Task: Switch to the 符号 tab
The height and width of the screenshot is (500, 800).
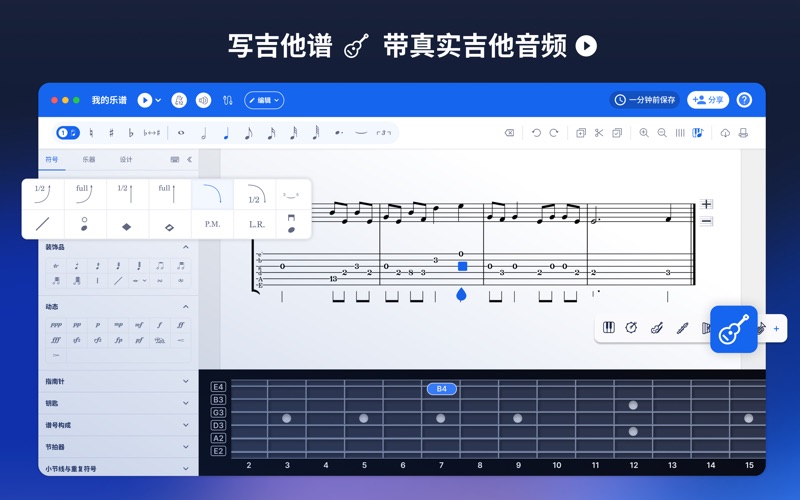Action: (x=52, y=159)
